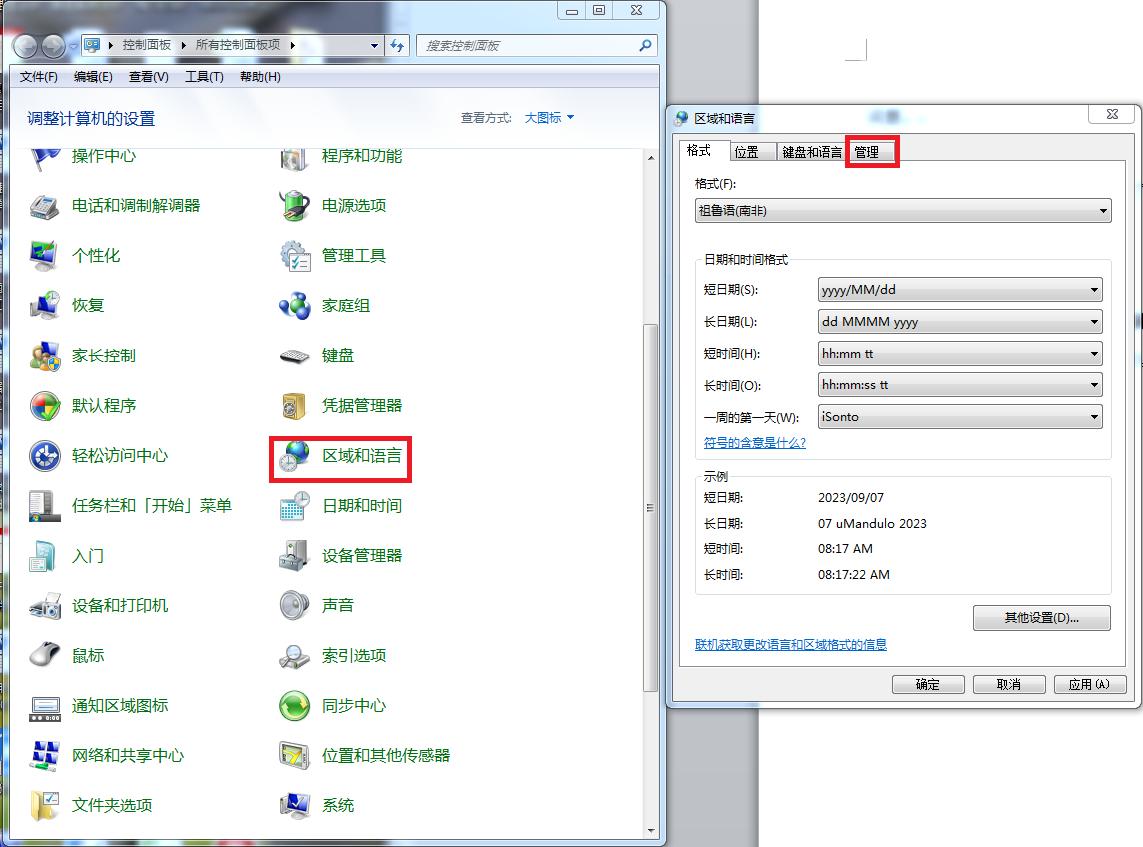The image size is (1143, 847).
Task: Click the vertical scrollbar thumb in Control Panel
Action: [x=650, y=508]
